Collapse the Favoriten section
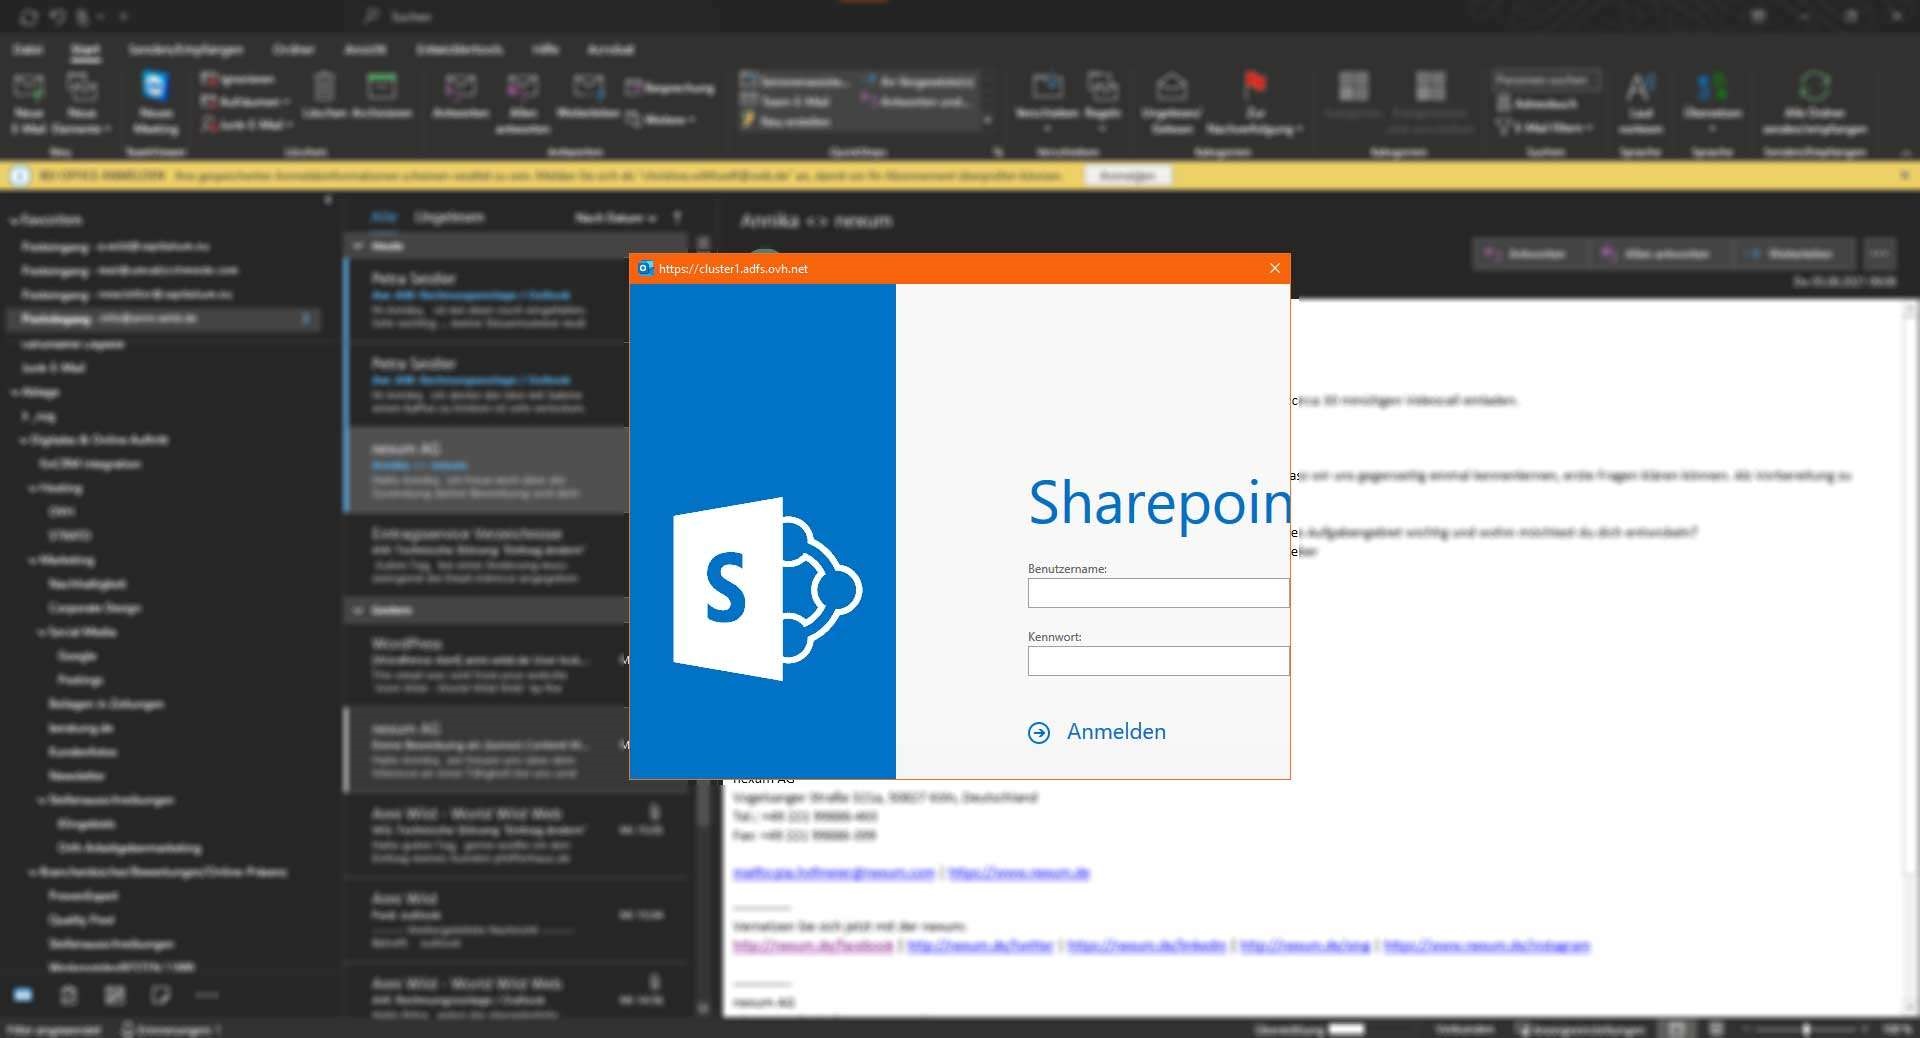 [x=12, y=220]
